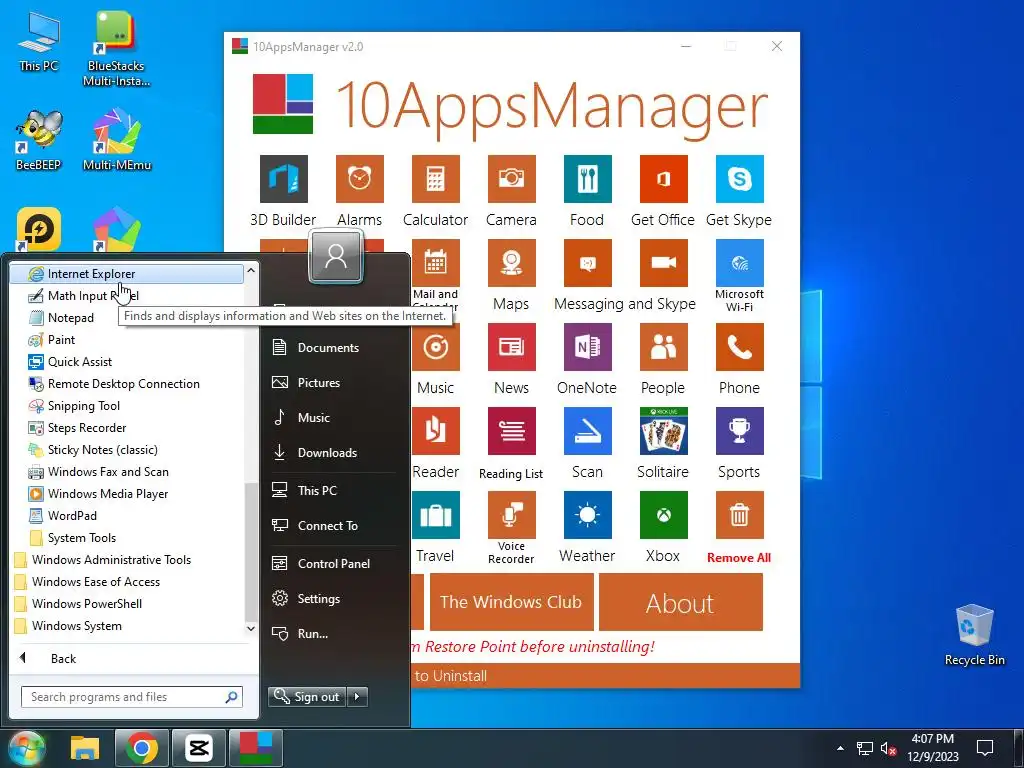This screenshot has width=1024, height=768.
Task: Select the Xbox app tile
Action: click(664, 515)
